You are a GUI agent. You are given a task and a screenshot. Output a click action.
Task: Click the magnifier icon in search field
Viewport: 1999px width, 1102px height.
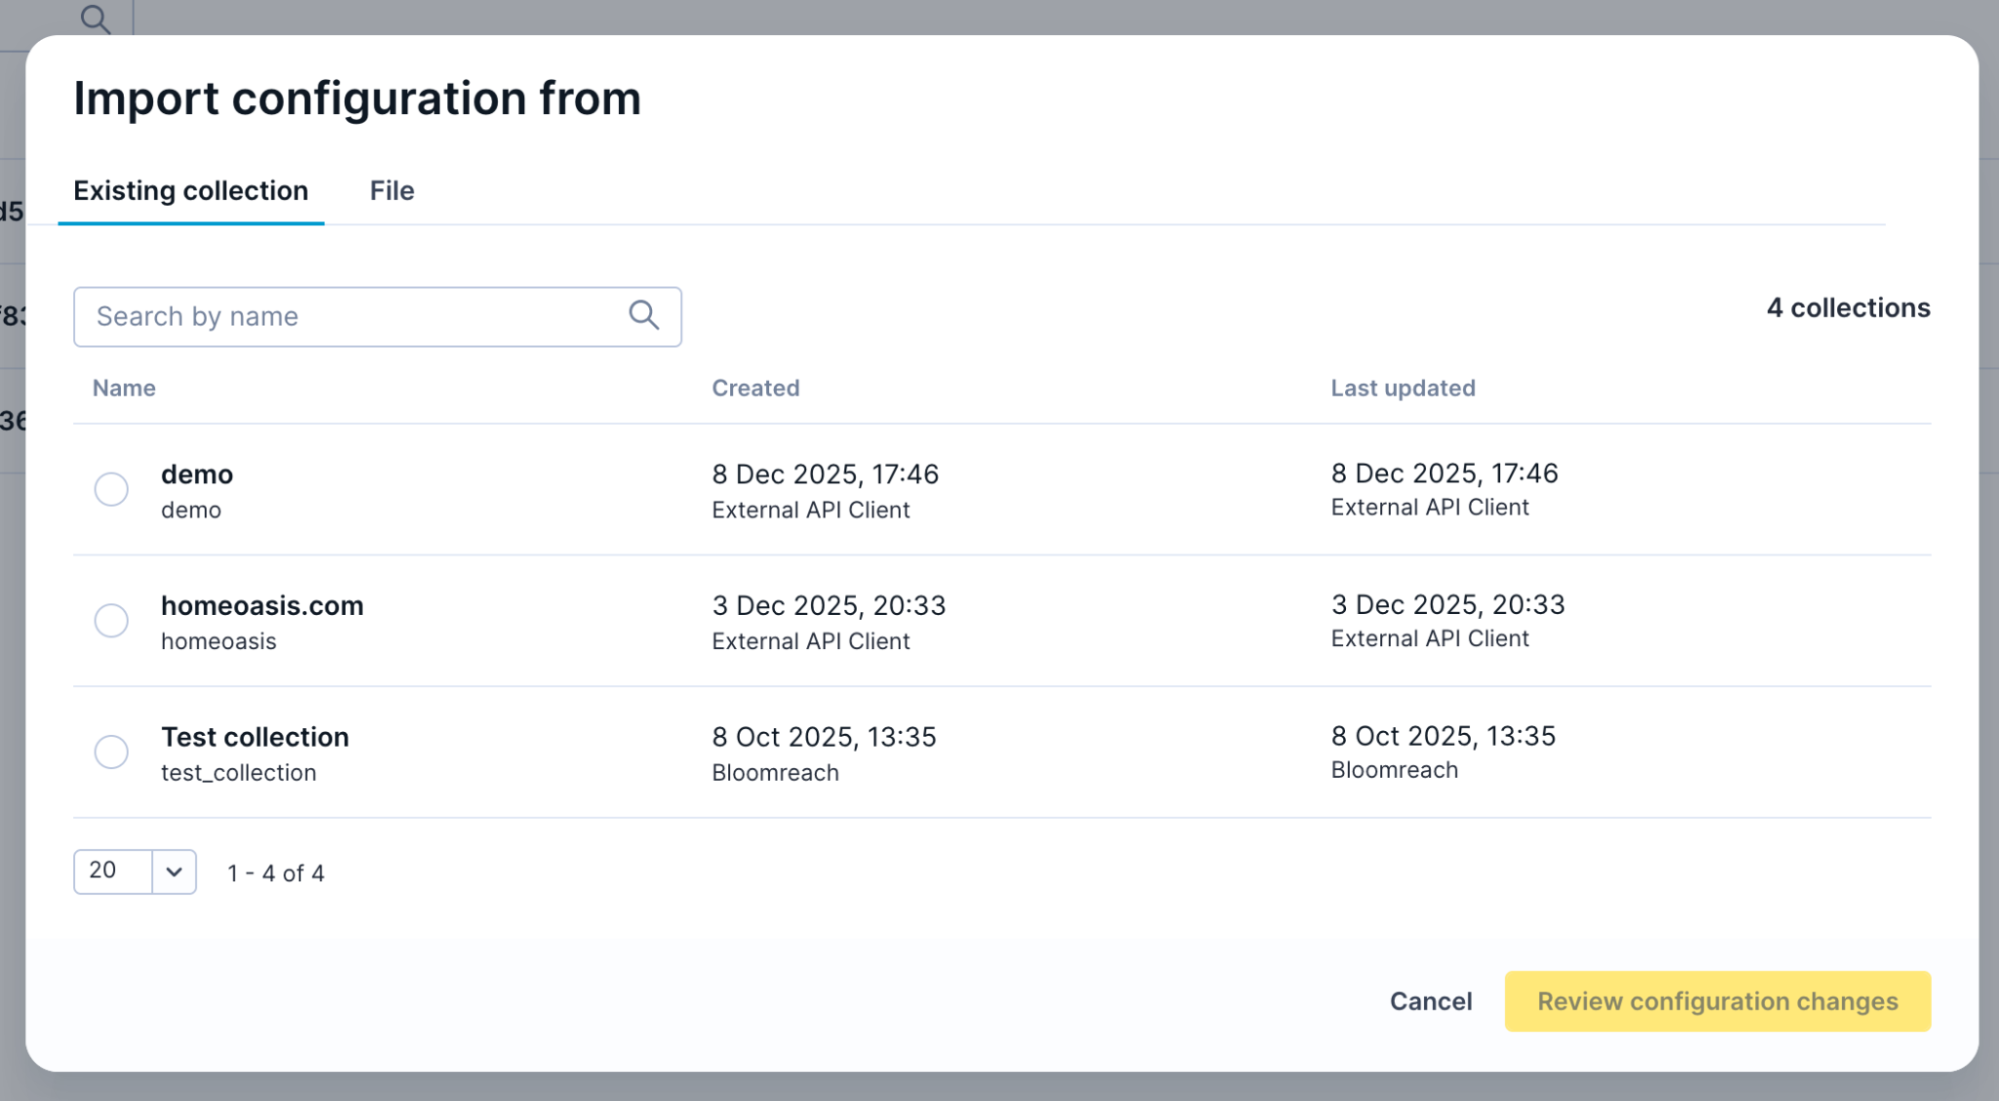coord(643,316)
